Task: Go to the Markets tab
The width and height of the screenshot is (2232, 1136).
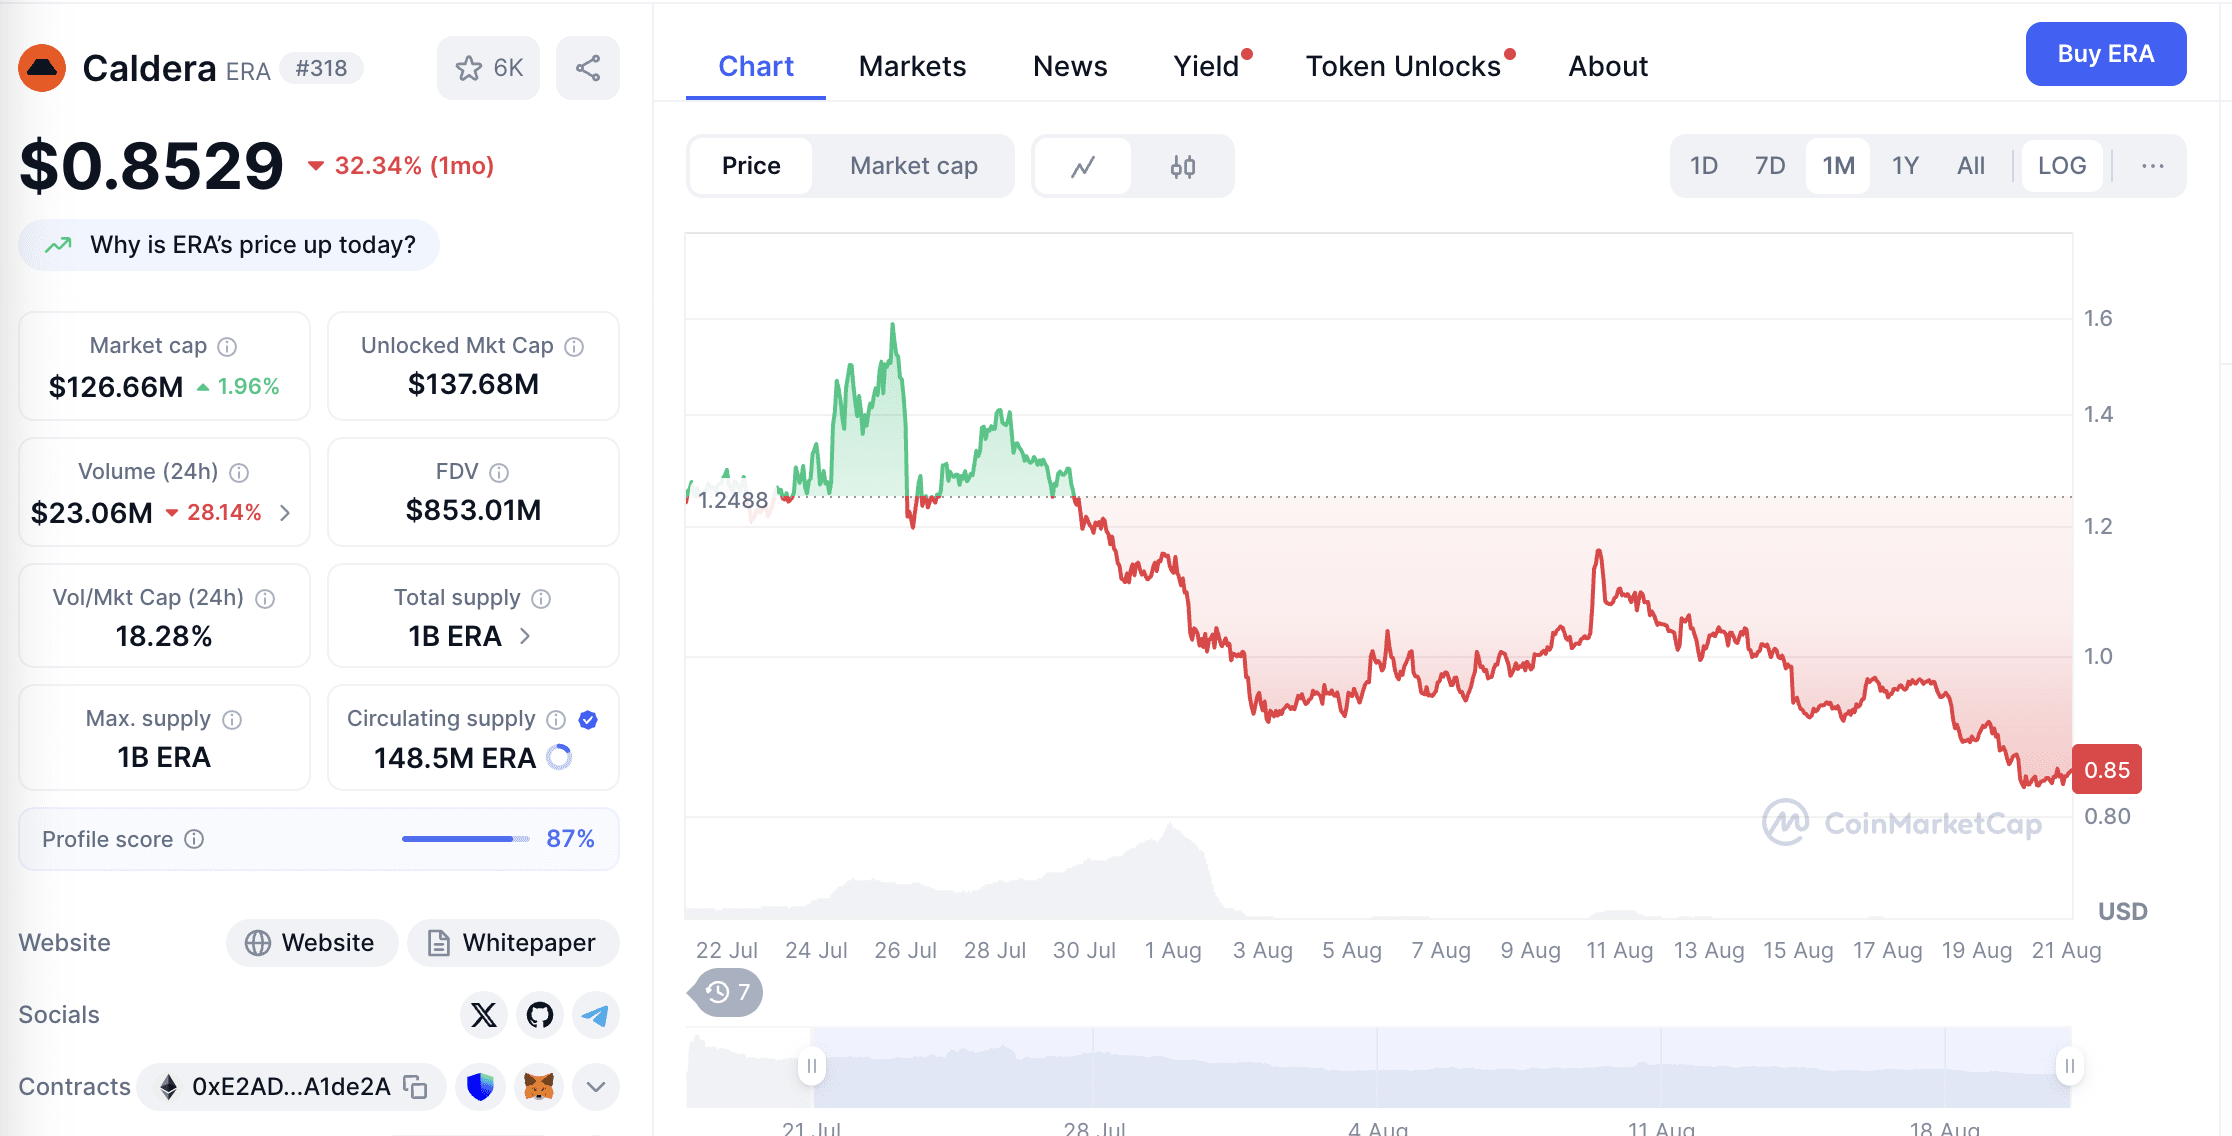Action: pyautogui.click(x=912, y=66)
